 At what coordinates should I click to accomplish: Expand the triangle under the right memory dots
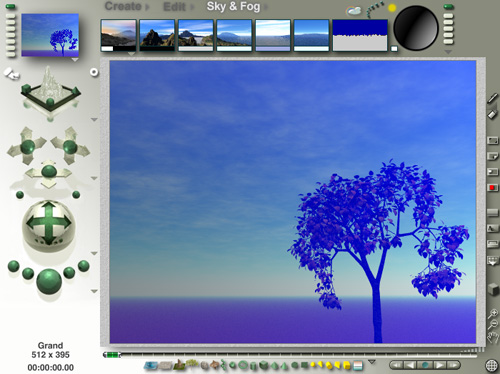448,52
